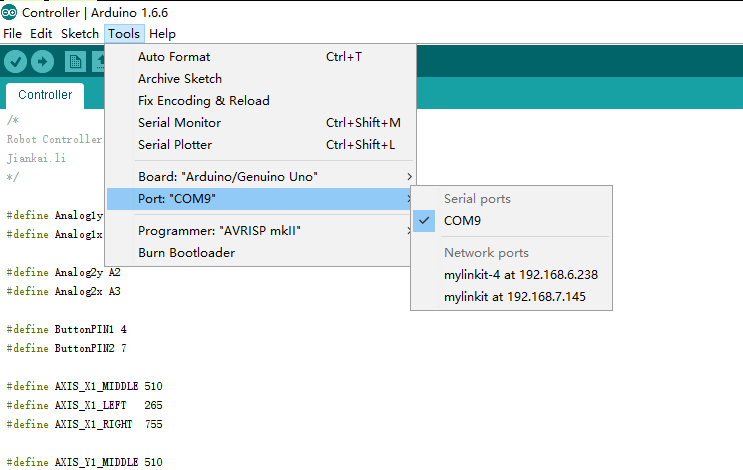Click the Verify checkmark toolbar icon
The height and width of the screenshot is (470, 743).
tap(15, 62)
